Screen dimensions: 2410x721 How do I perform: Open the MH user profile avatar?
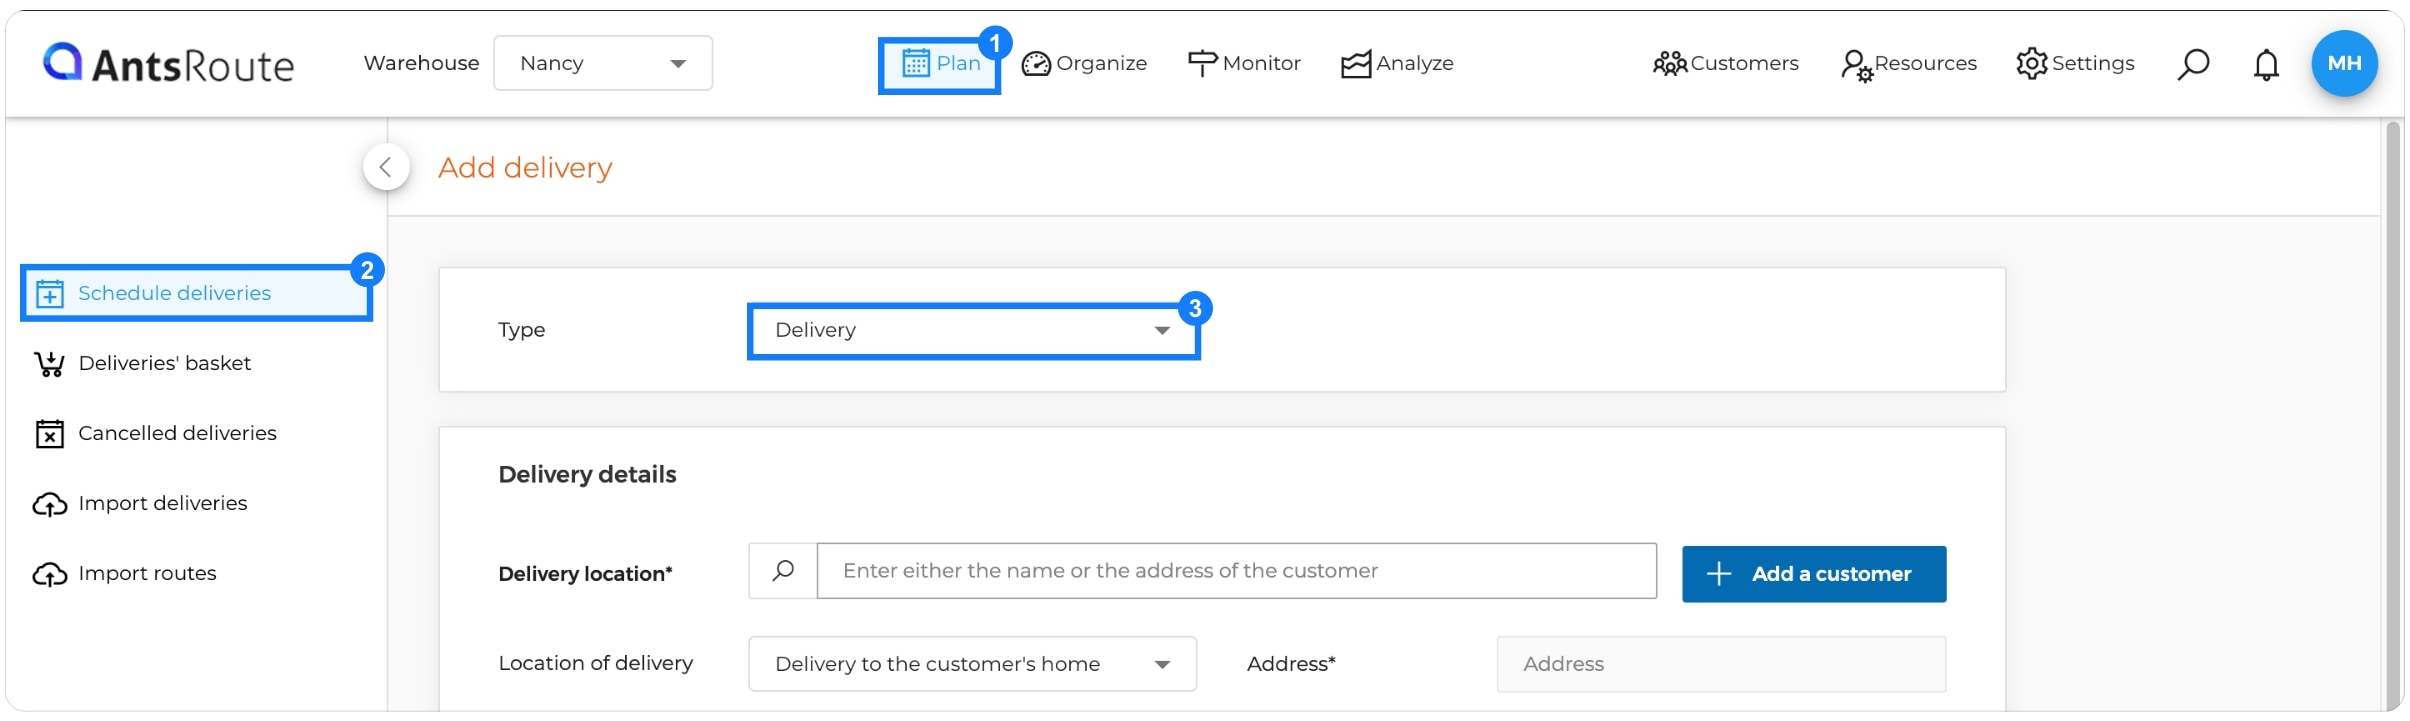(2344, 63)
